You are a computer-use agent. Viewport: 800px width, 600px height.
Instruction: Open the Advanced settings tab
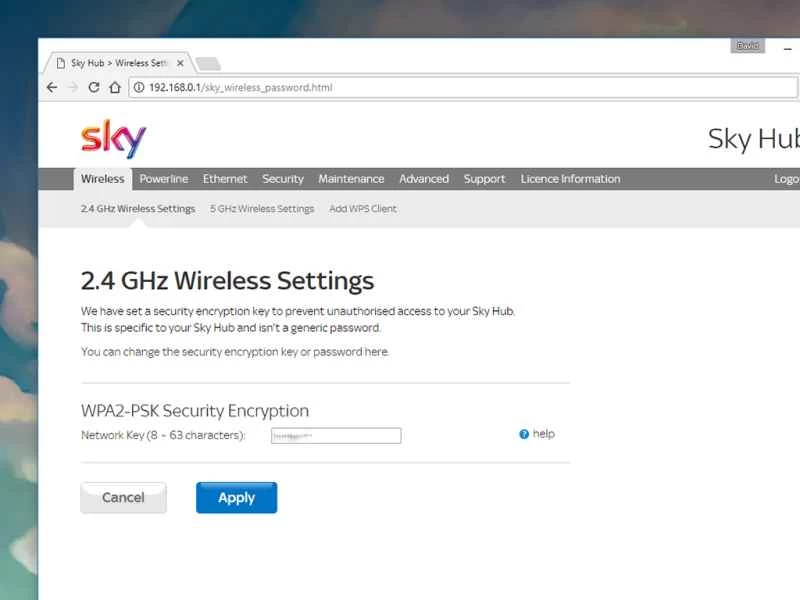[x=424, y=179]
